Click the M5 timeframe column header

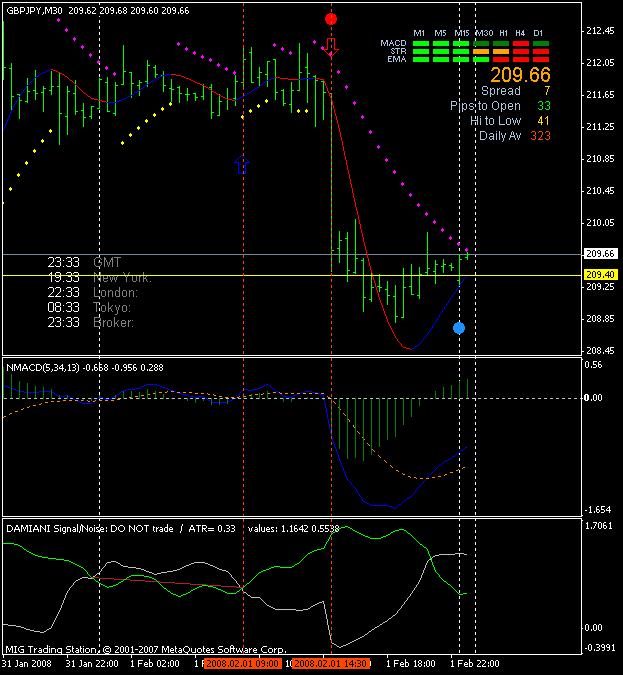[440, 33]
